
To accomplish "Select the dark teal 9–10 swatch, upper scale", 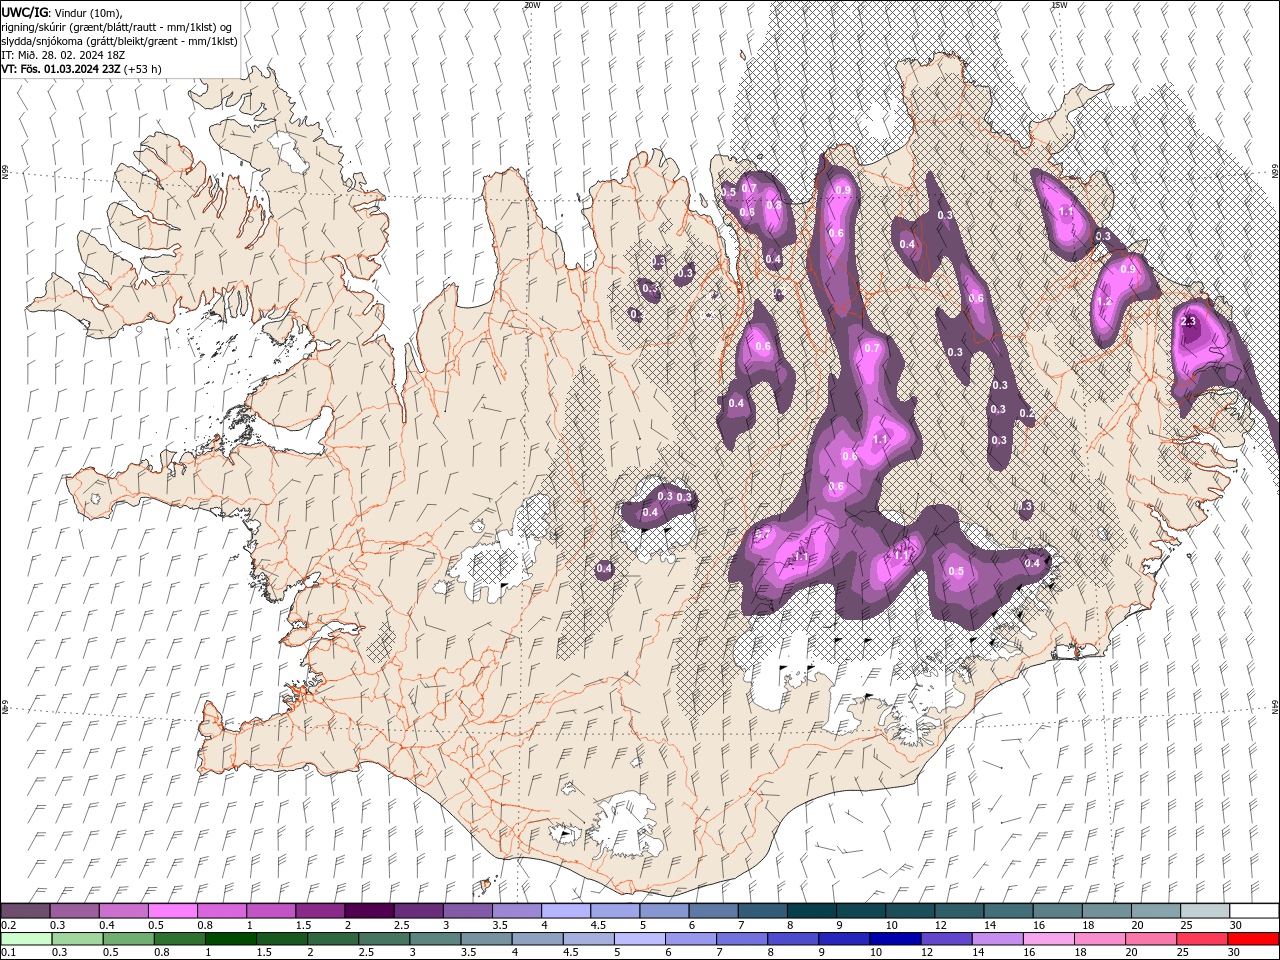I will (861, 911).
